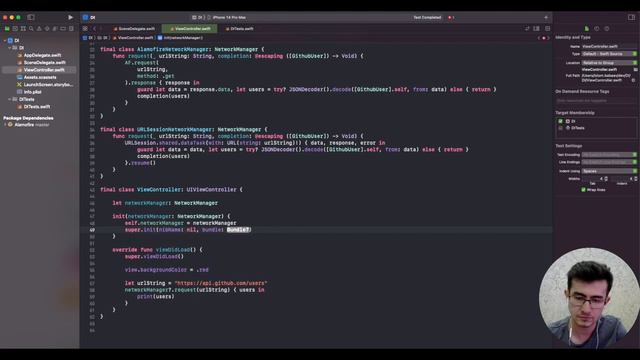Click the Name field in inspector
Image resolution: width=640 pixels, height=360 pixels.
click(609, 47)
